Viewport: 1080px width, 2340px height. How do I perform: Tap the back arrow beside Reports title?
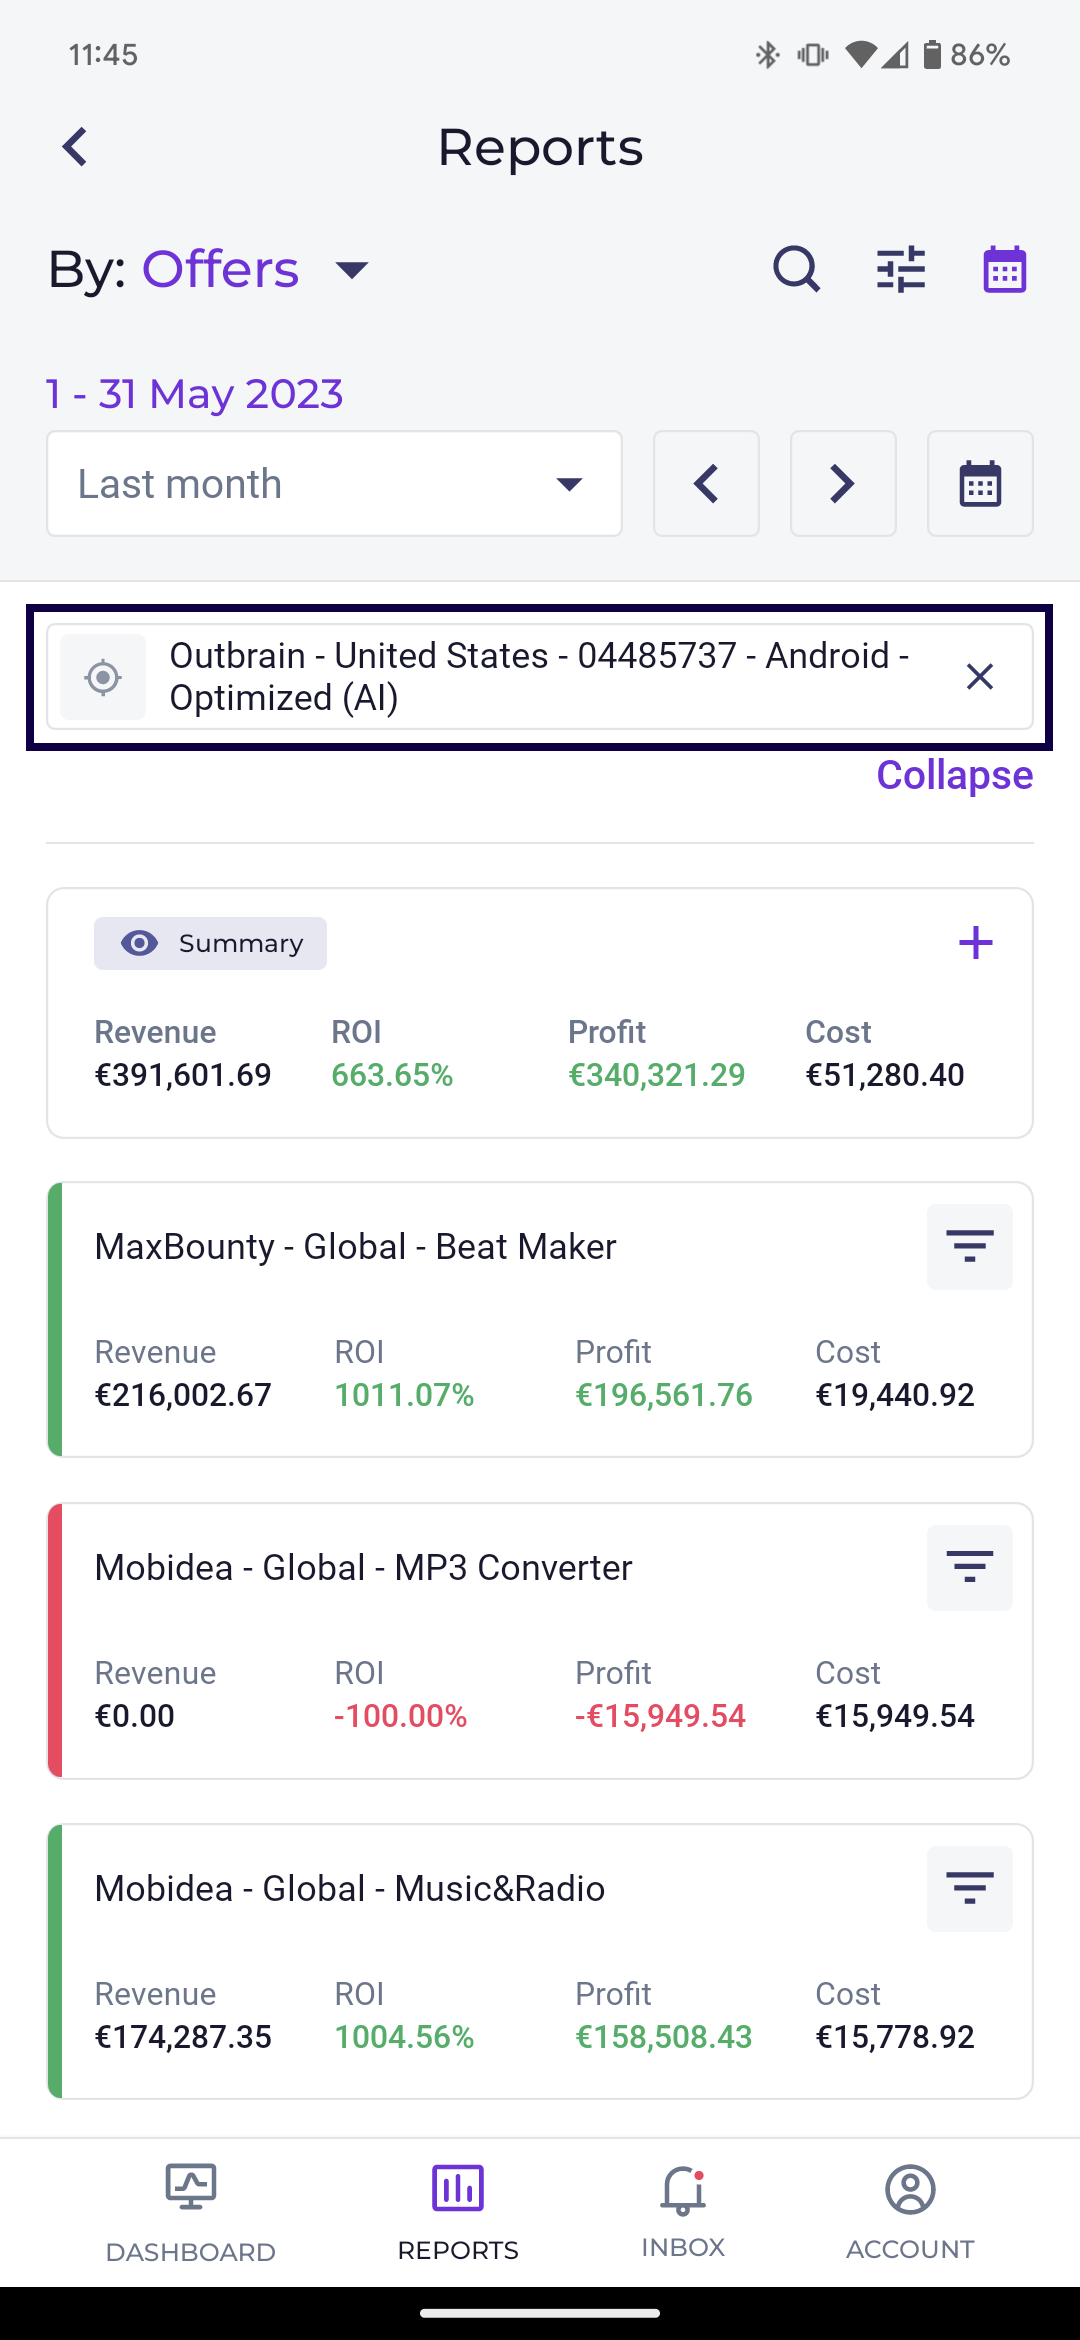(76, 147)
